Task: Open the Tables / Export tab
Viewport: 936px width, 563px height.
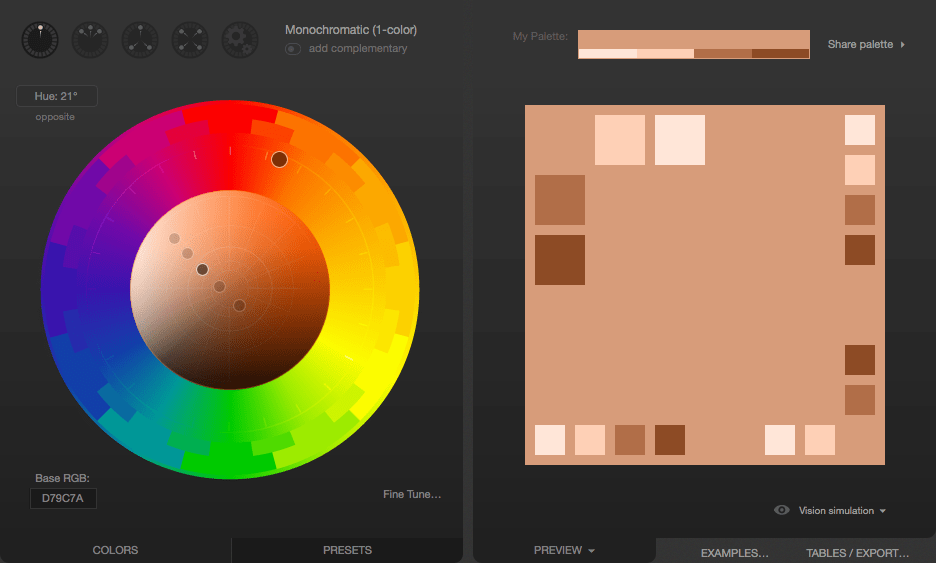Action: pyautogui.click(x=857, y=552)
